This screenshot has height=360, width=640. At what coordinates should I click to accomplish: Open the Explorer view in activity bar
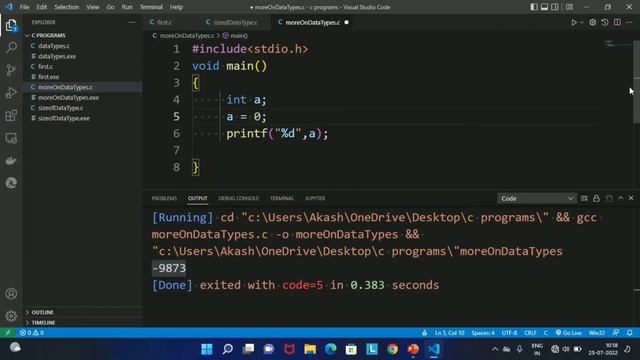pyautogui.click(x=11, y=25)
